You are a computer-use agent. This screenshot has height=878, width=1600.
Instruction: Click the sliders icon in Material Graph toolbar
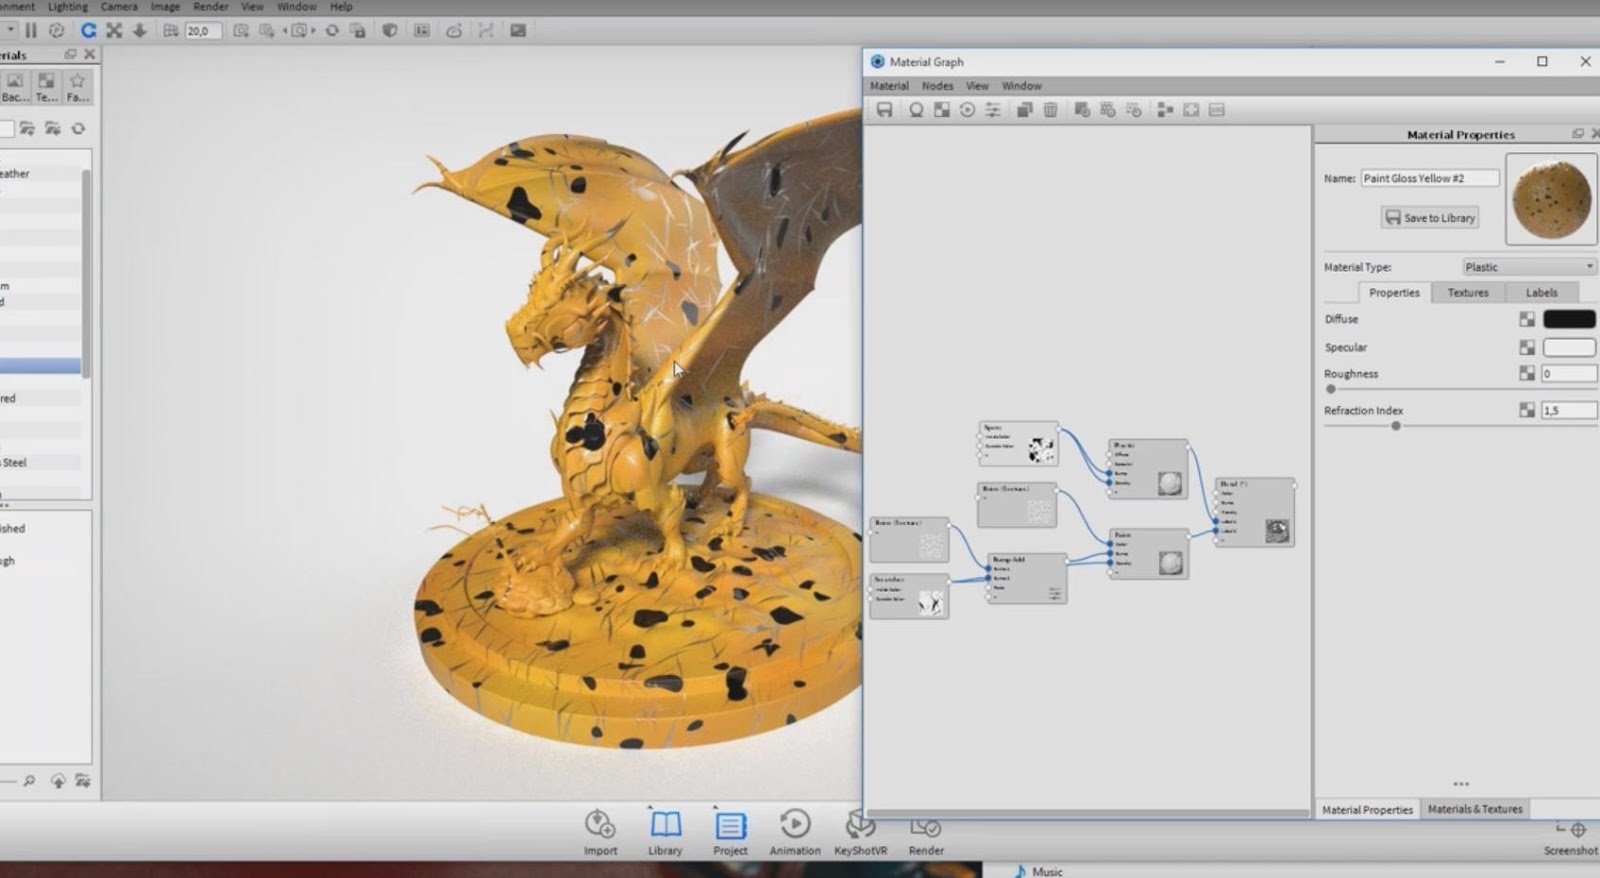point(993,110)
